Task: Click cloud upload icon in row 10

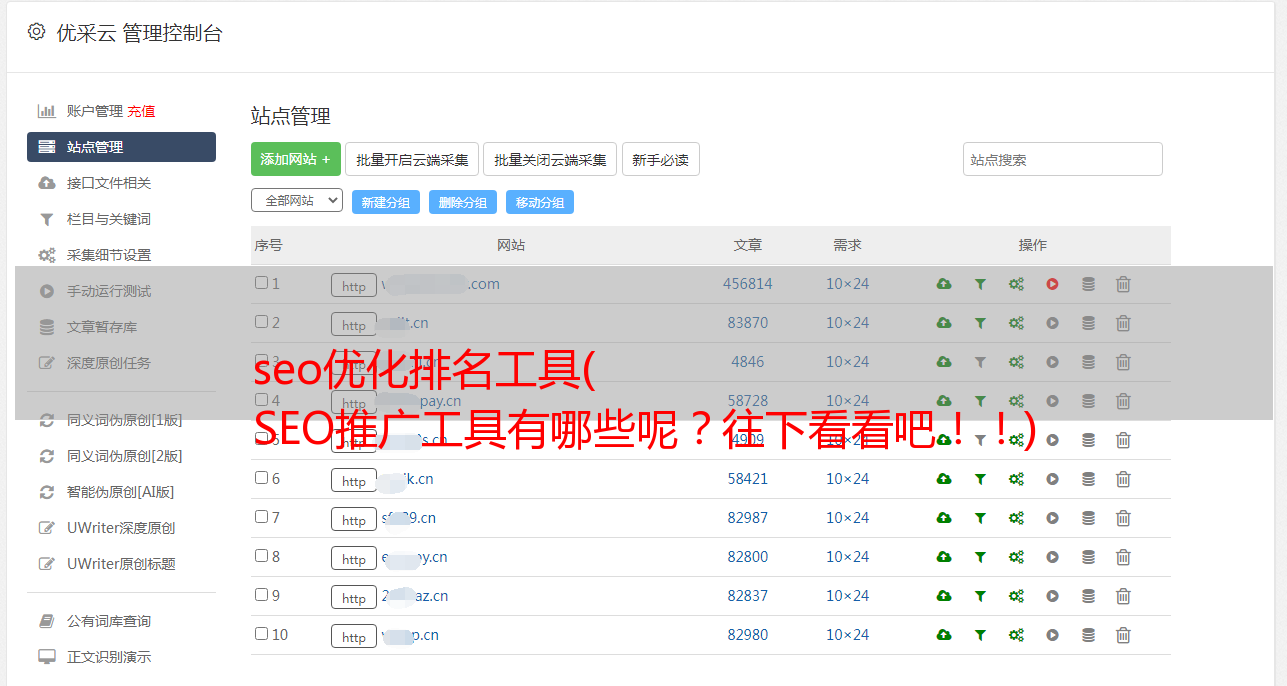Action: (x=944, y=635)
